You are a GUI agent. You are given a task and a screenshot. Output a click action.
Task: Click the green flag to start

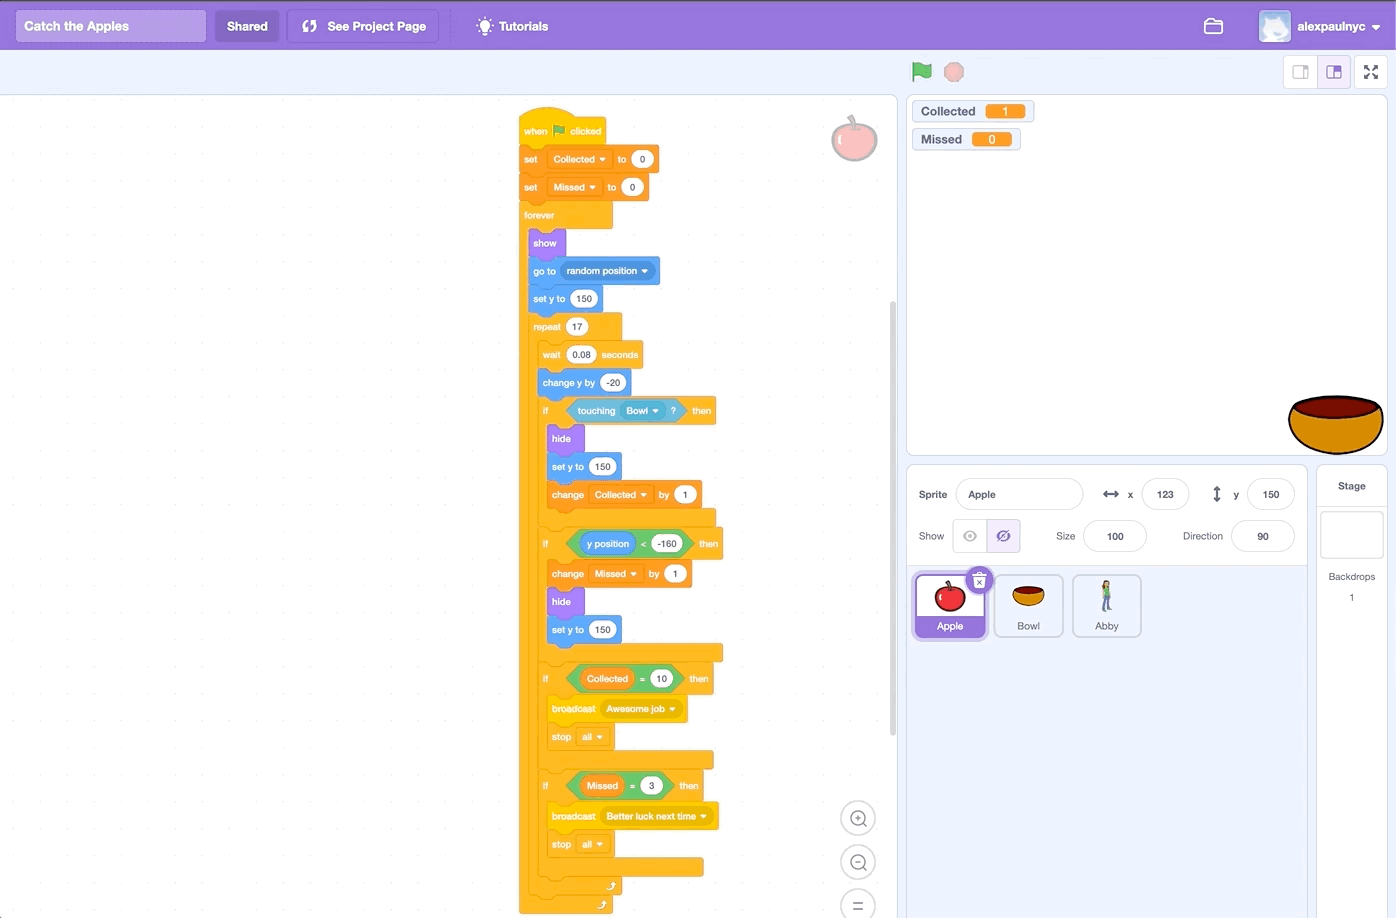coord(921,72)
